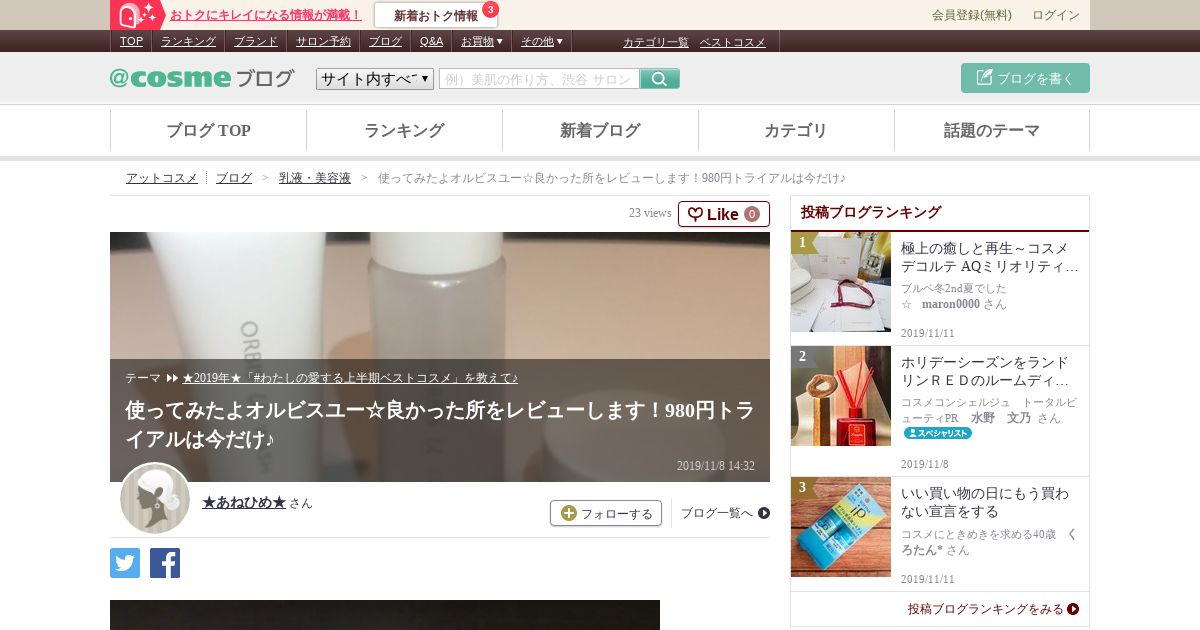Screen dimensions: 1200x630
Task: Click the スペシャリスト badge
Action: (x=938, y=433)
